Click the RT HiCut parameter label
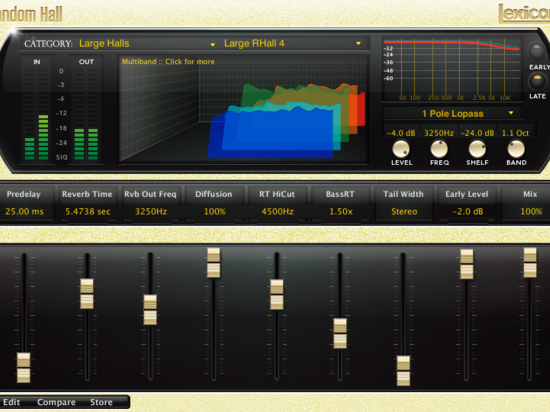The width and height of the screenshot is (550, 412). coord(277,194)
